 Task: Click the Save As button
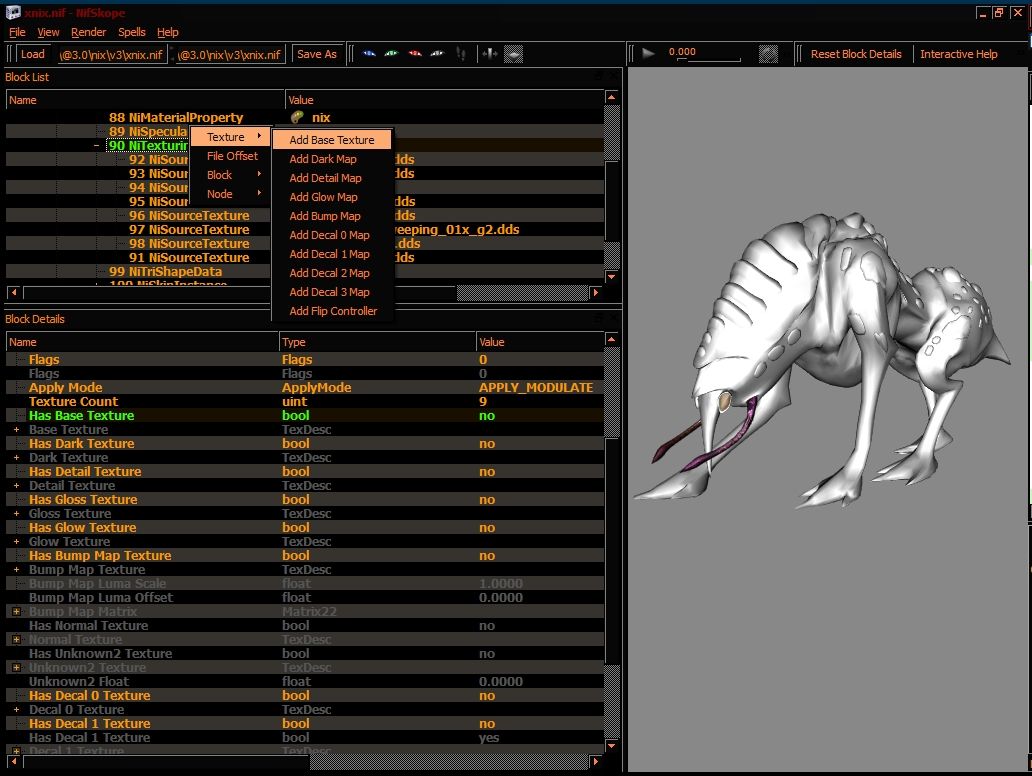click(x=317, y=54)
